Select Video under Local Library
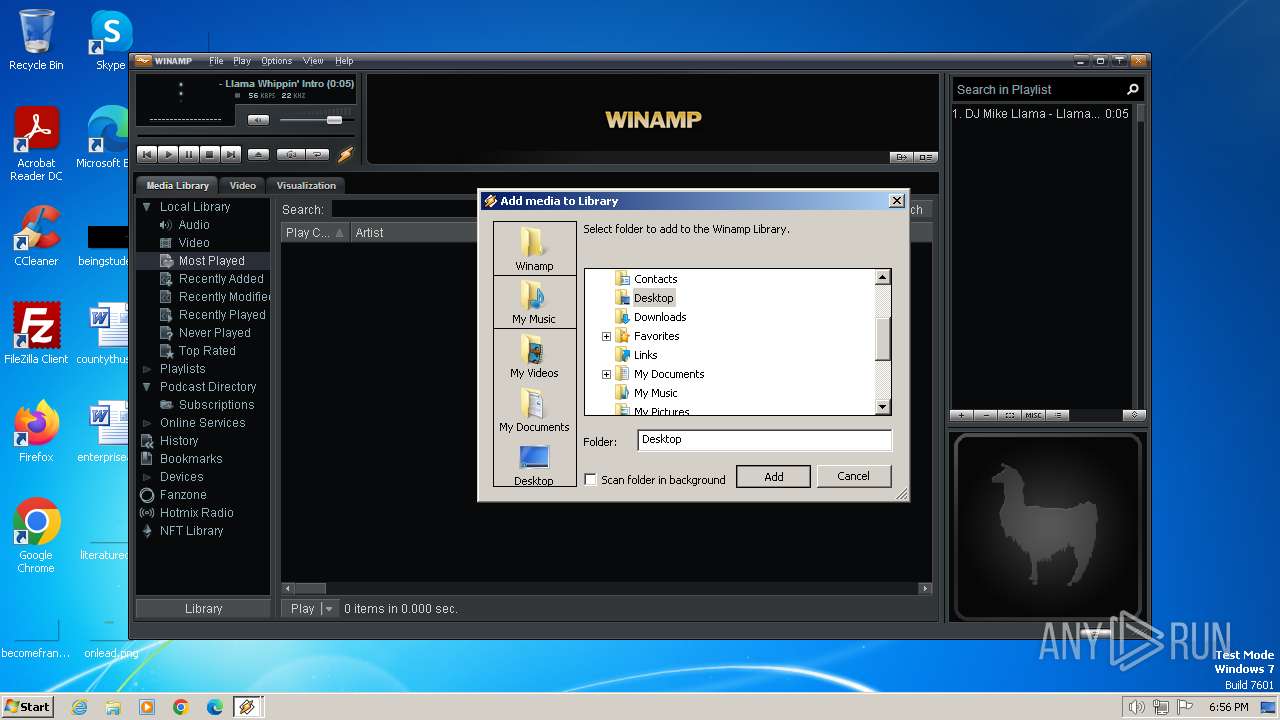Screen dimensions: 1280x720 (x=194, y=243)
